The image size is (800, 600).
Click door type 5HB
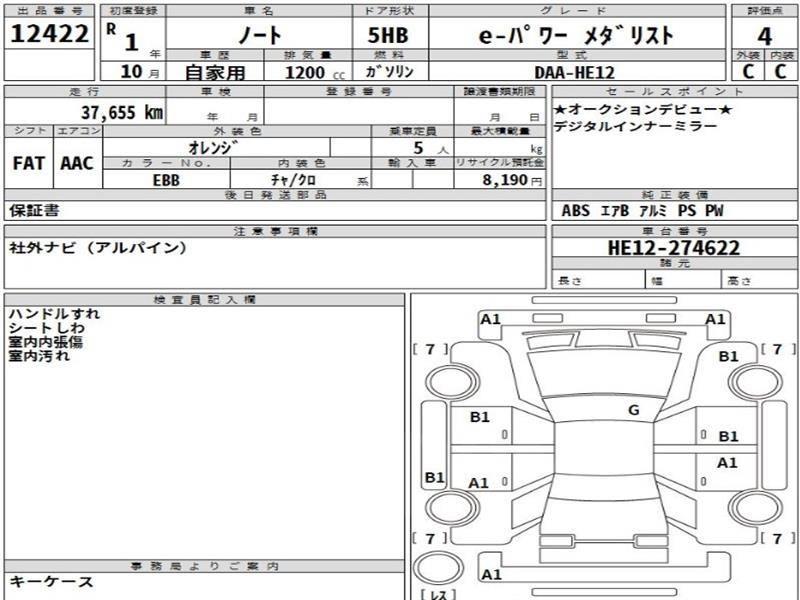click(388, 35)
